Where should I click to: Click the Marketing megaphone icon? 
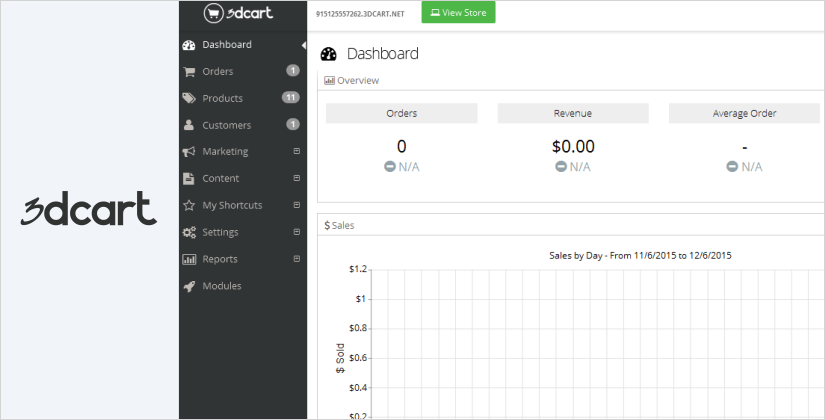point(189,152)
